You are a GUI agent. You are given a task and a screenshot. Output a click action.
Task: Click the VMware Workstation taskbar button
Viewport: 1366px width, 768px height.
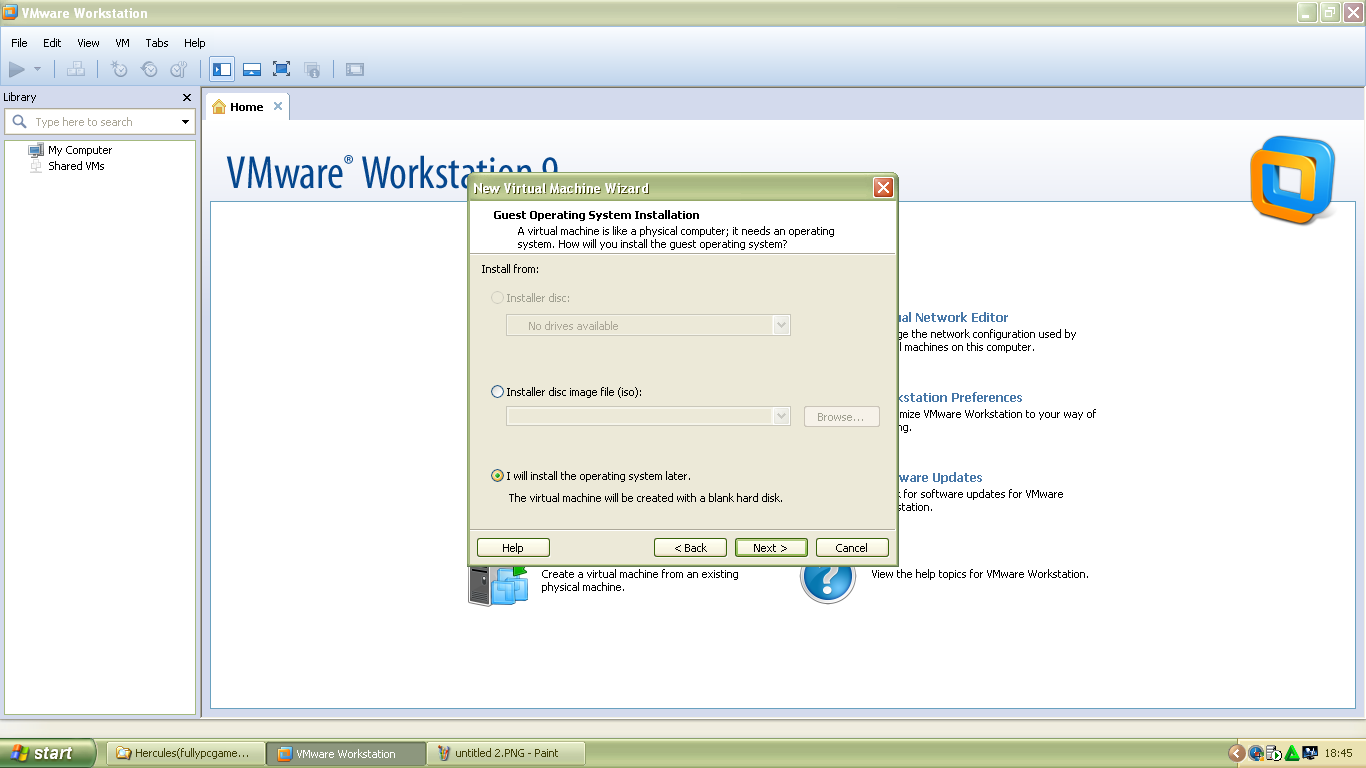click(x=345, y=754)
